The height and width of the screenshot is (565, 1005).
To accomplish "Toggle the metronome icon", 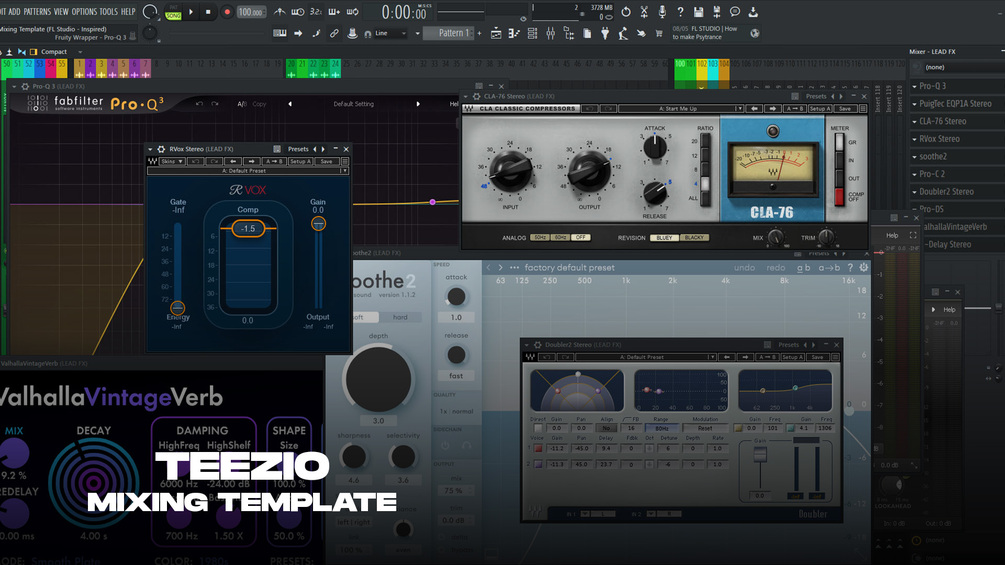I will pyautogui.click(x=279, y=12).
